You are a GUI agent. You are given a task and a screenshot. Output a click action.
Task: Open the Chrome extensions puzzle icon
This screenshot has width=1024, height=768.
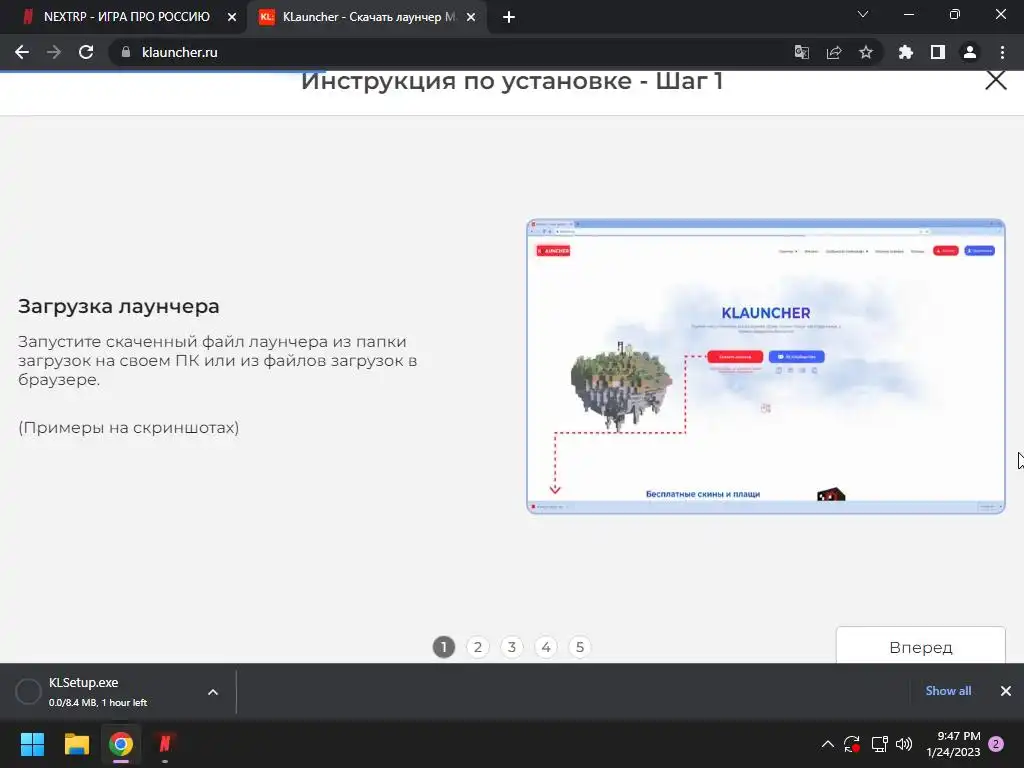click(906, 52)
